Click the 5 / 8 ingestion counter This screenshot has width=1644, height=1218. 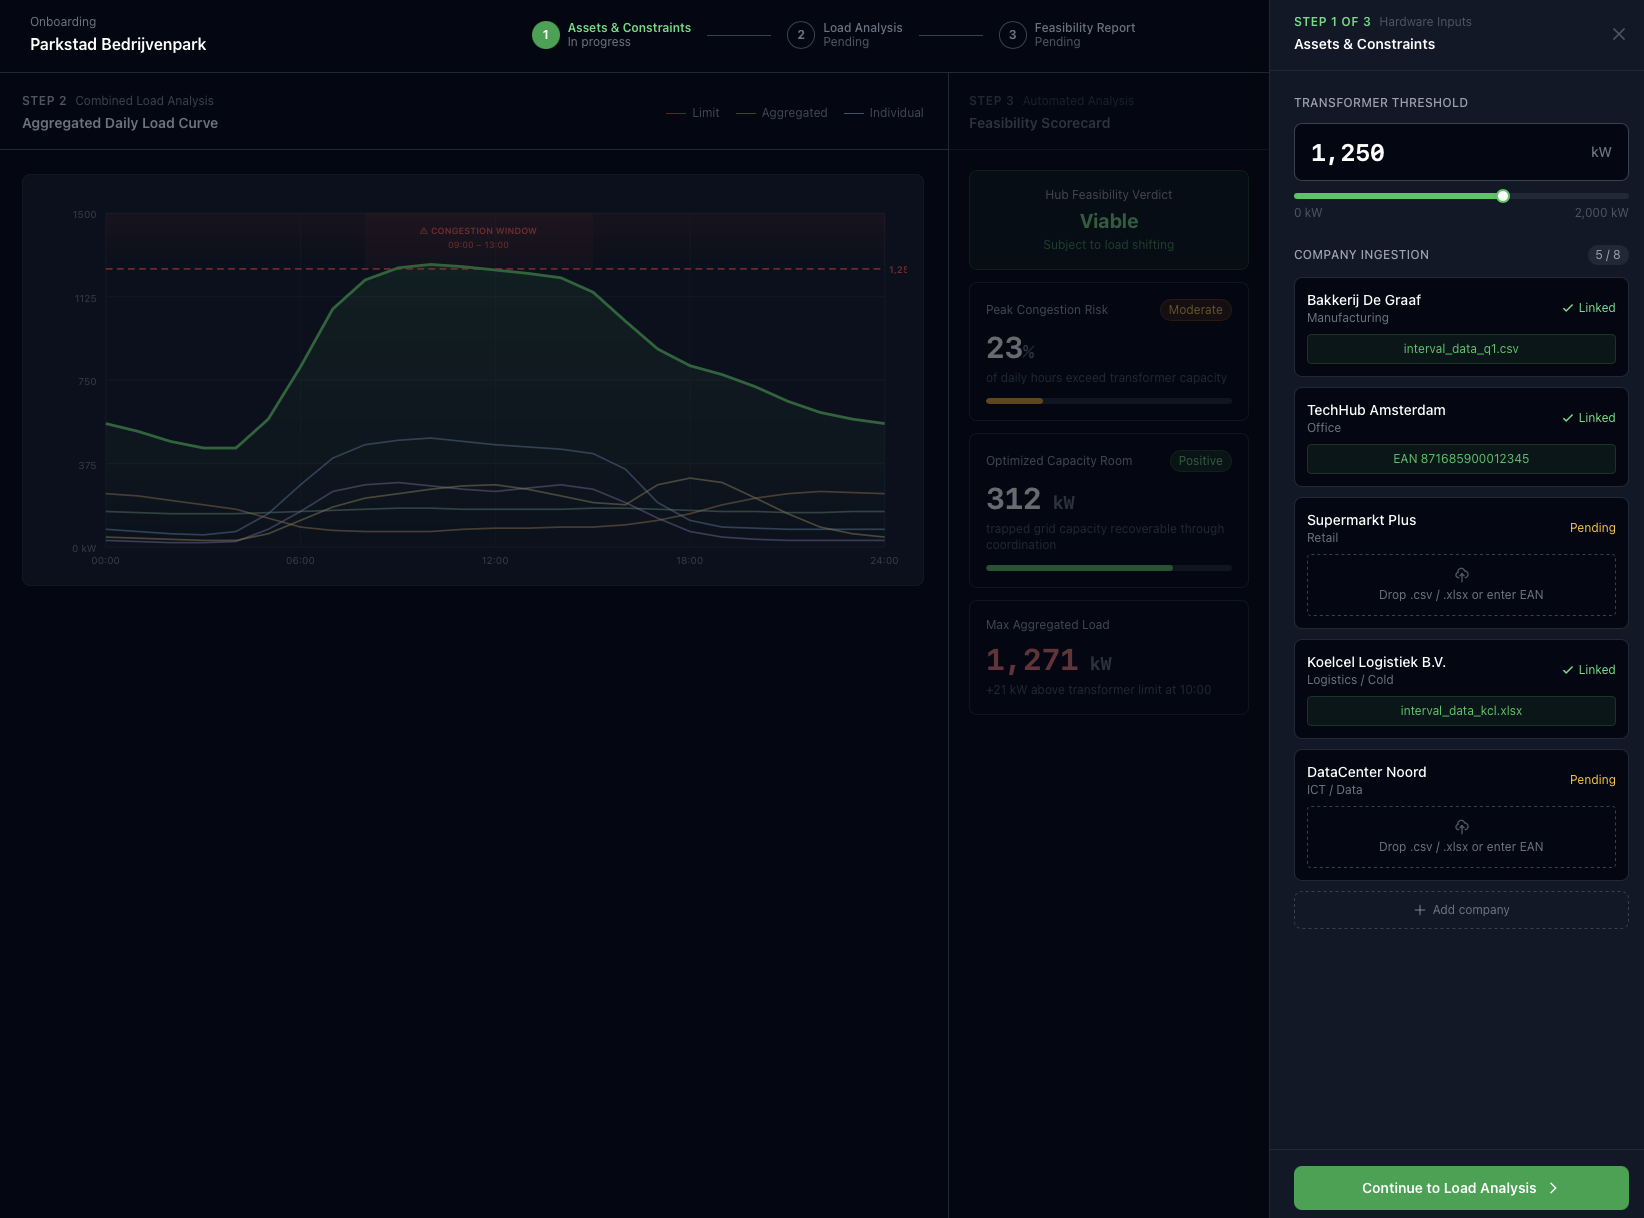[1607, 255]
